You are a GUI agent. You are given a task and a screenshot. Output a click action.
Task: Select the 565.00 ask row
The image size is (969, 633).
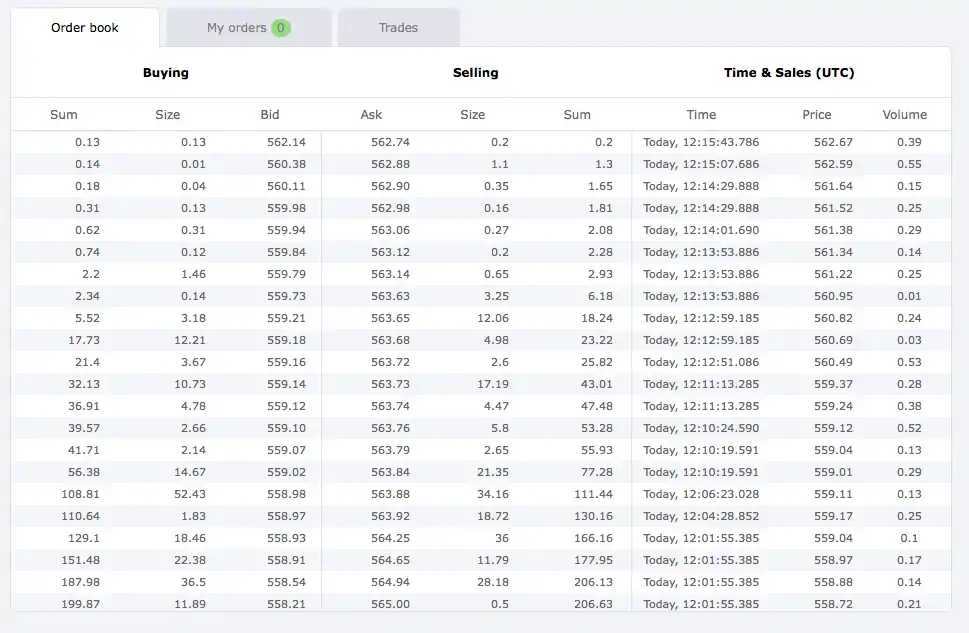390,604
